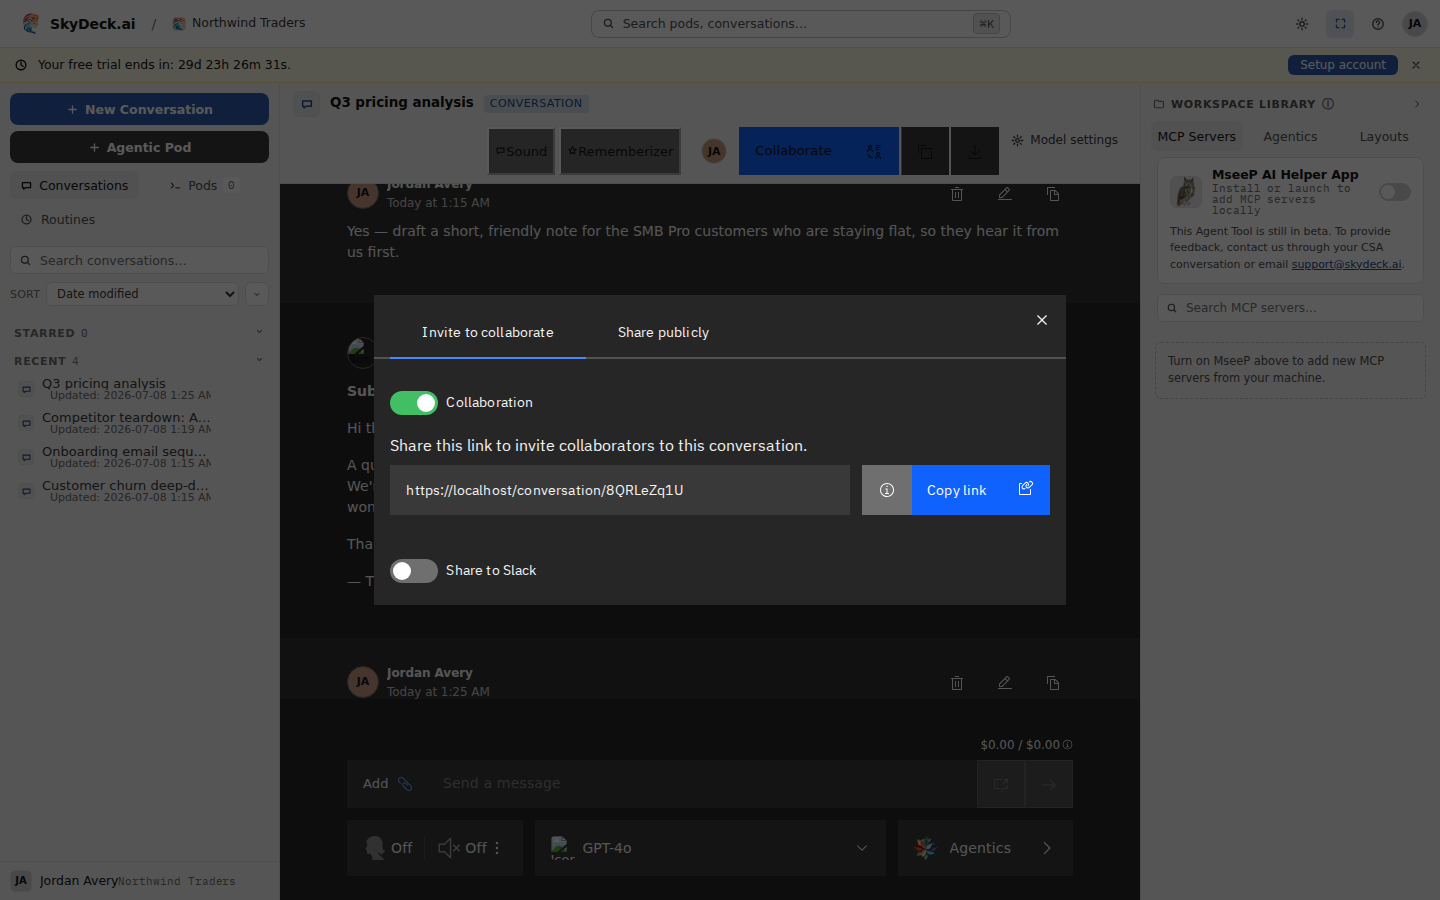Open the JA user avatar menu in header
1440x900 pixels.
1414,24
